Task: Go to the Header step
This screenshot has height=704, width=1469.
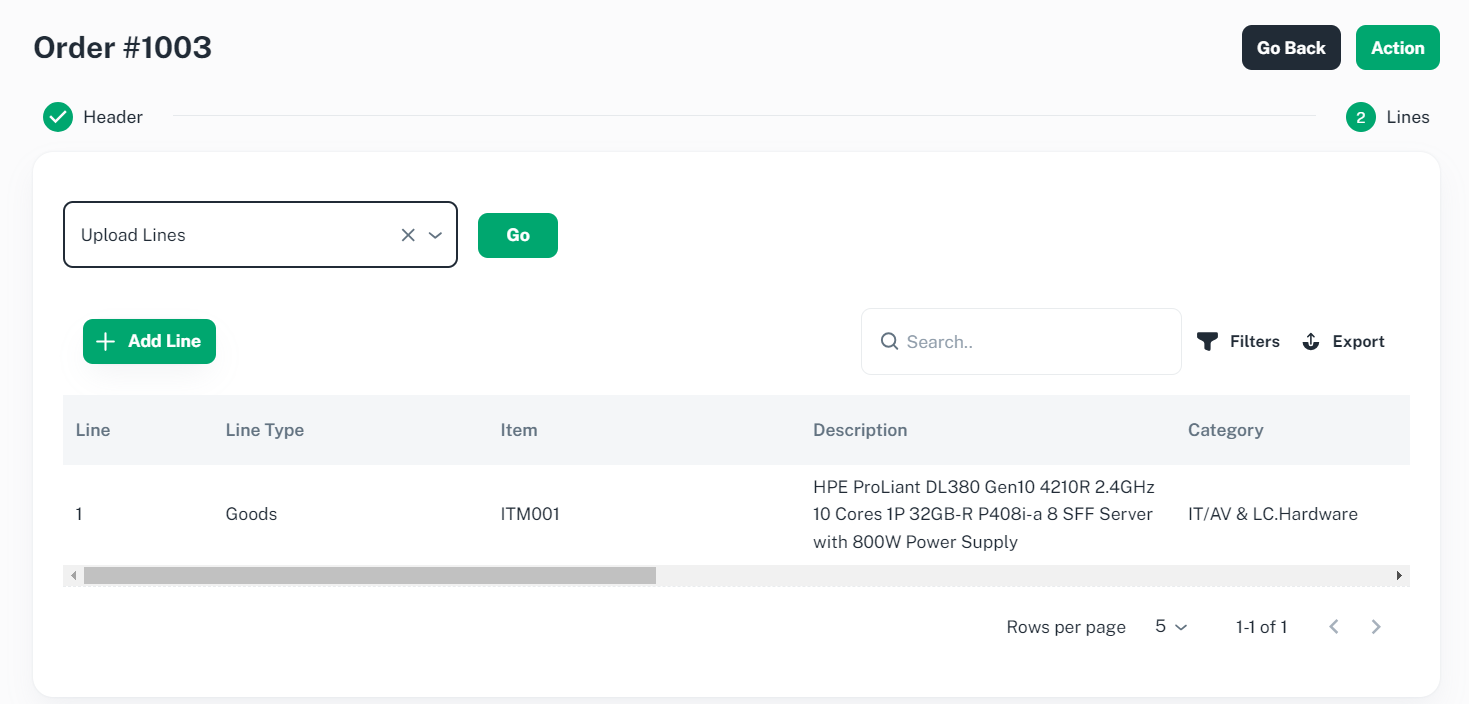Action: coord(113,117)
